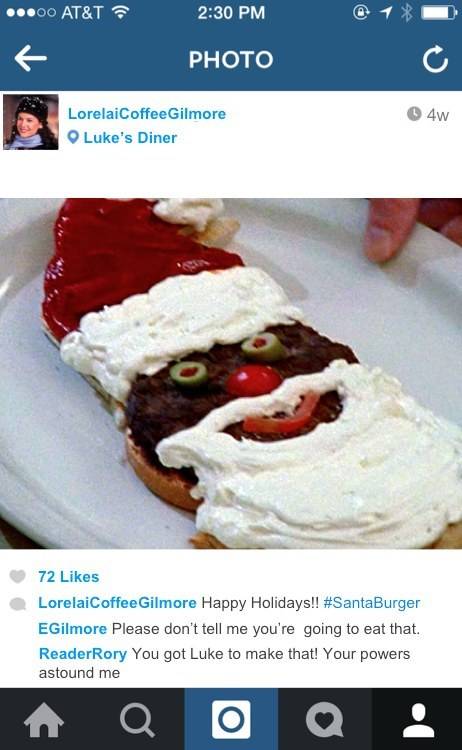The width and height of the screenshot is (462, 750).
Task: Click the location pin icon
Action: click(73, 138)
